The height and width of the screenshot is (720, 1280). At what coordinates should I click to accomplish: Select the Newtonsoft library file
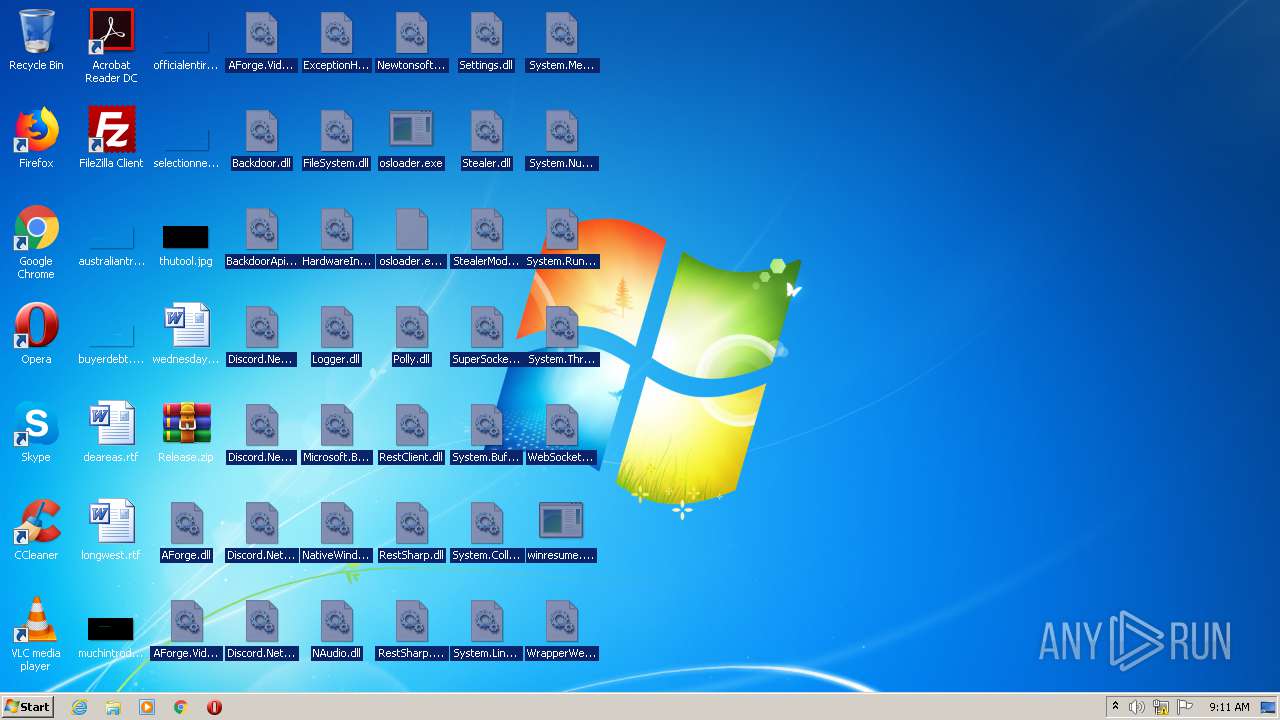(x=411, y=40)
